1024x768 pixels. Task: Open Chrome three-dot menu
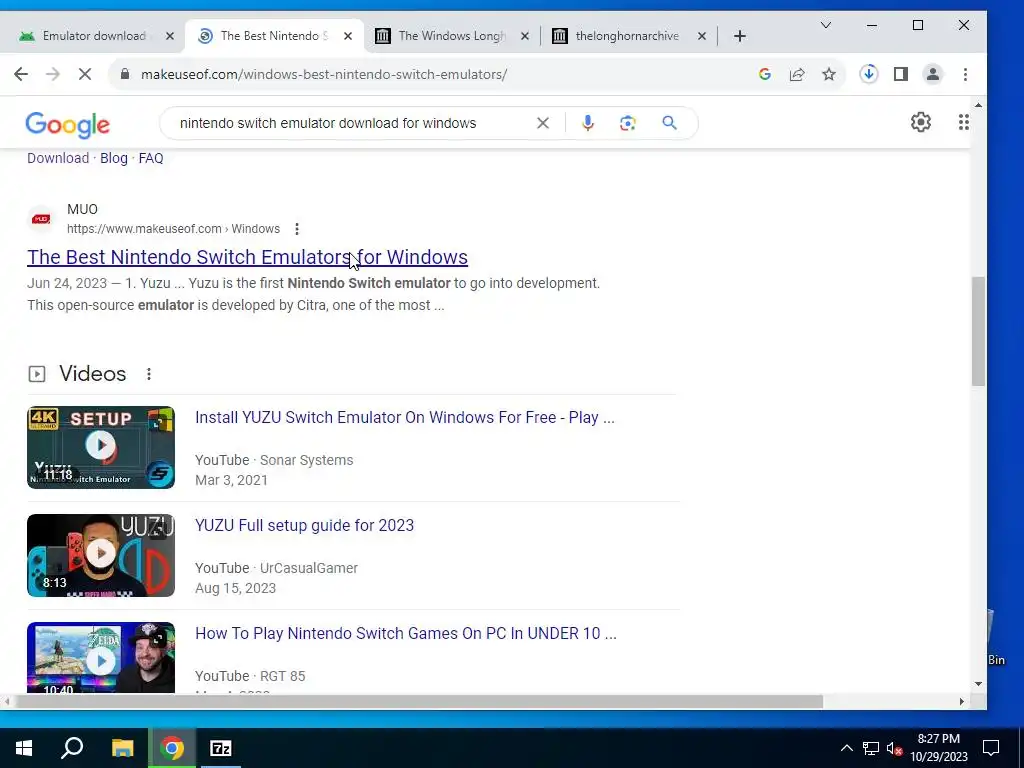965,74
